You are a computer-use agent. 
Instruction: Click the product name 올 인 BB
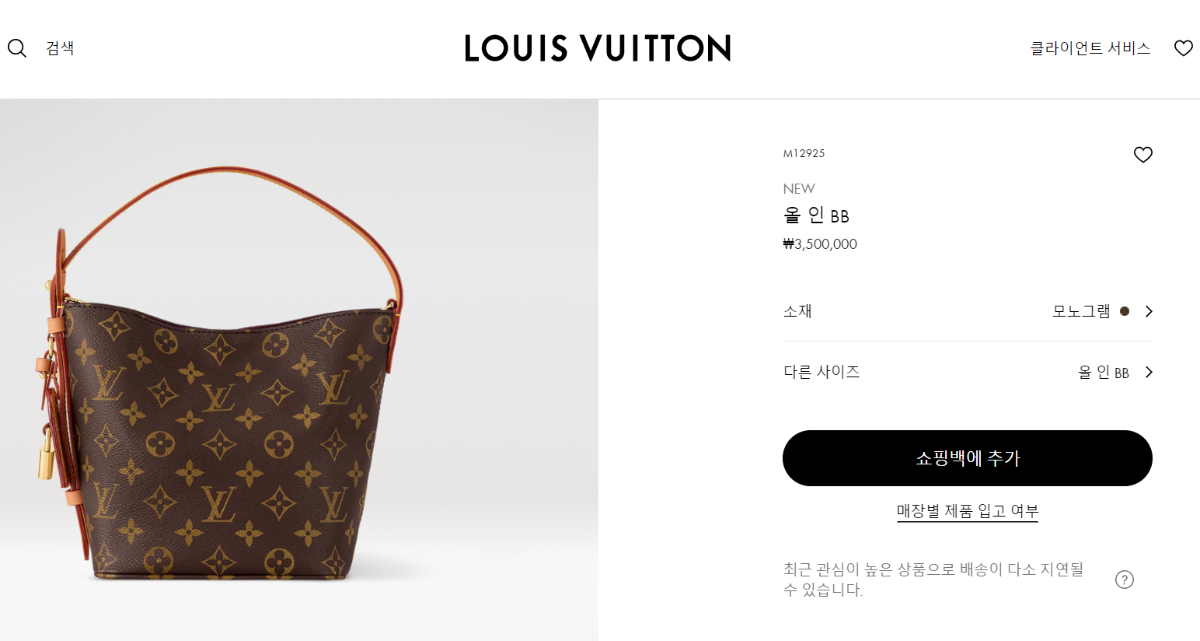click(816, 215)
